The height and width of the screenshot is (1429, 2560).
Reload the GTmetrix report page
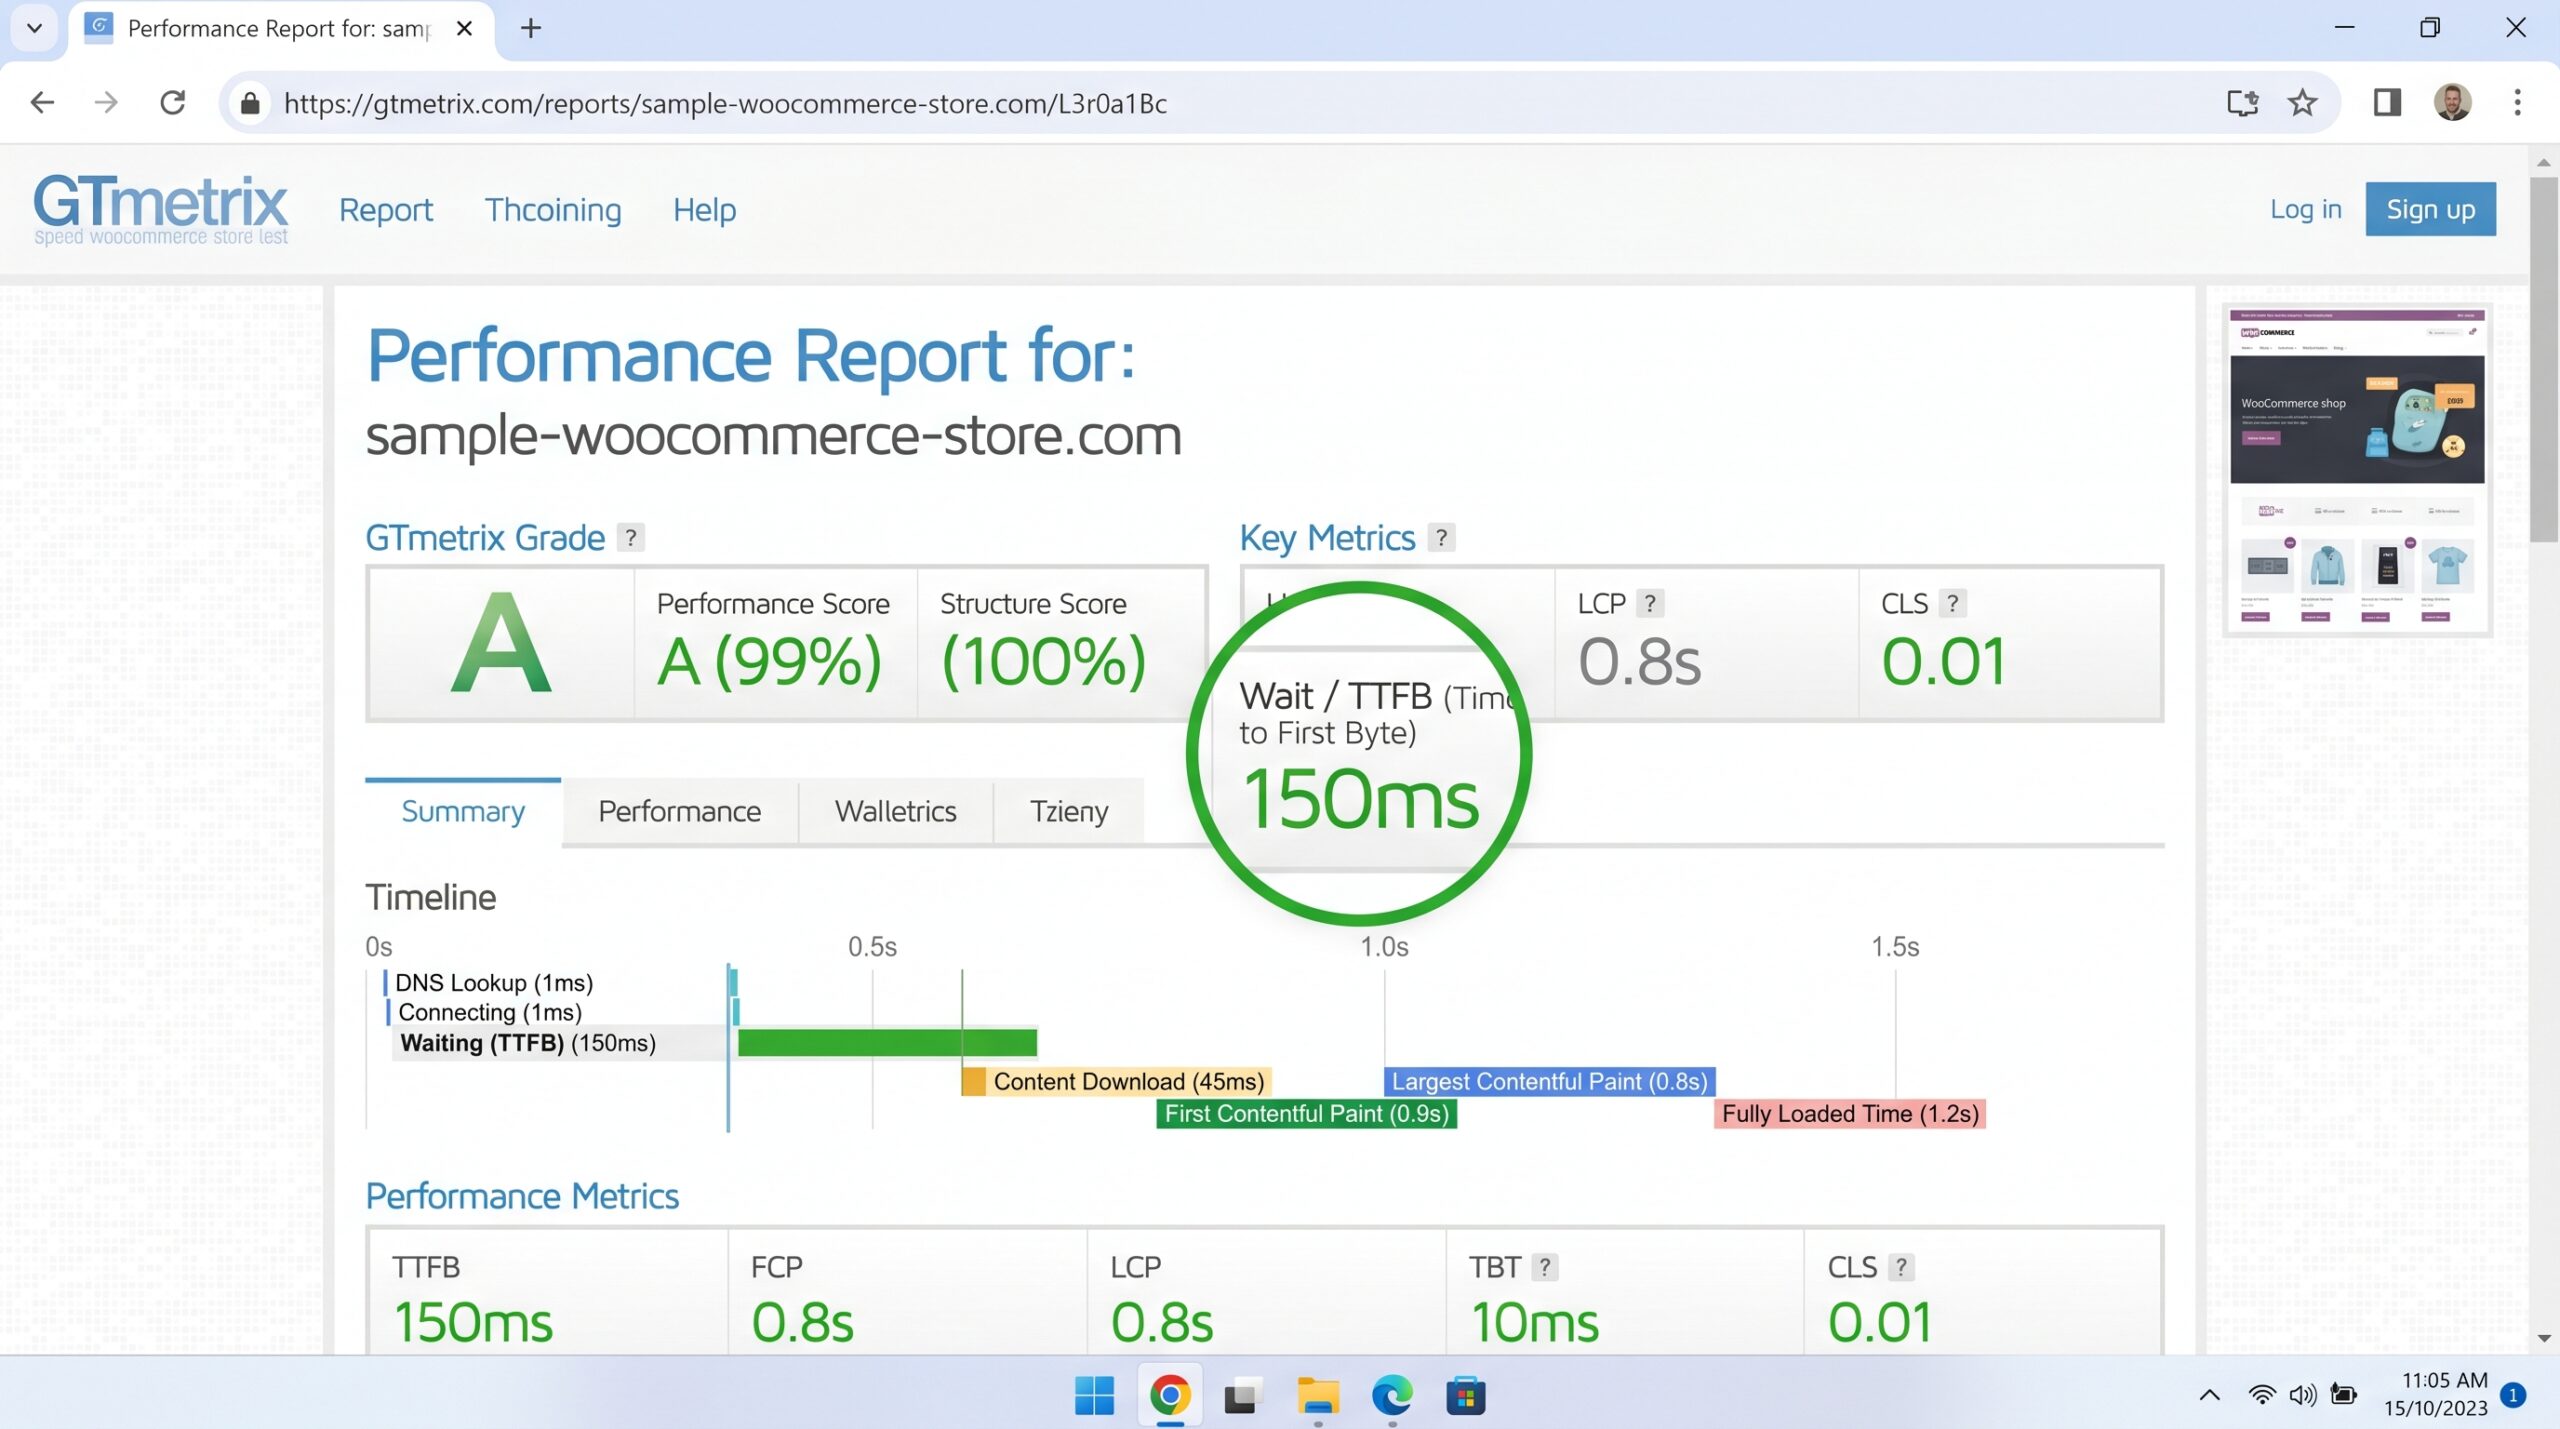click(x=173, y=103)
